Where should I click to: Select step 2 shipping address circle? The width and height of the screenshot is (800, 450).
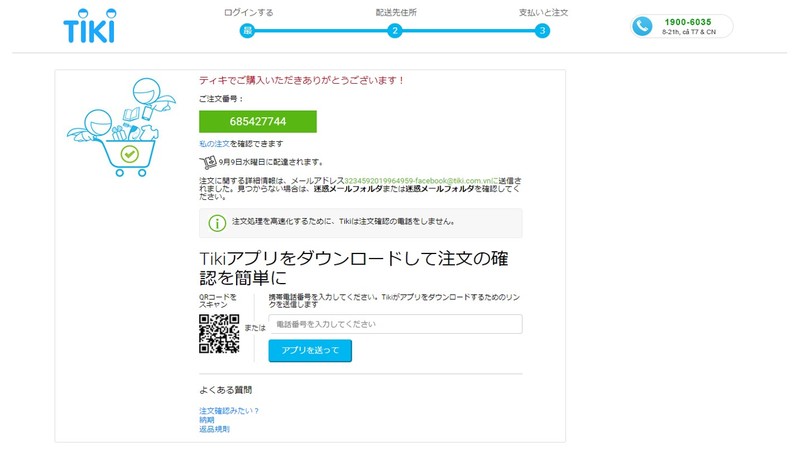tap(395, 30)
